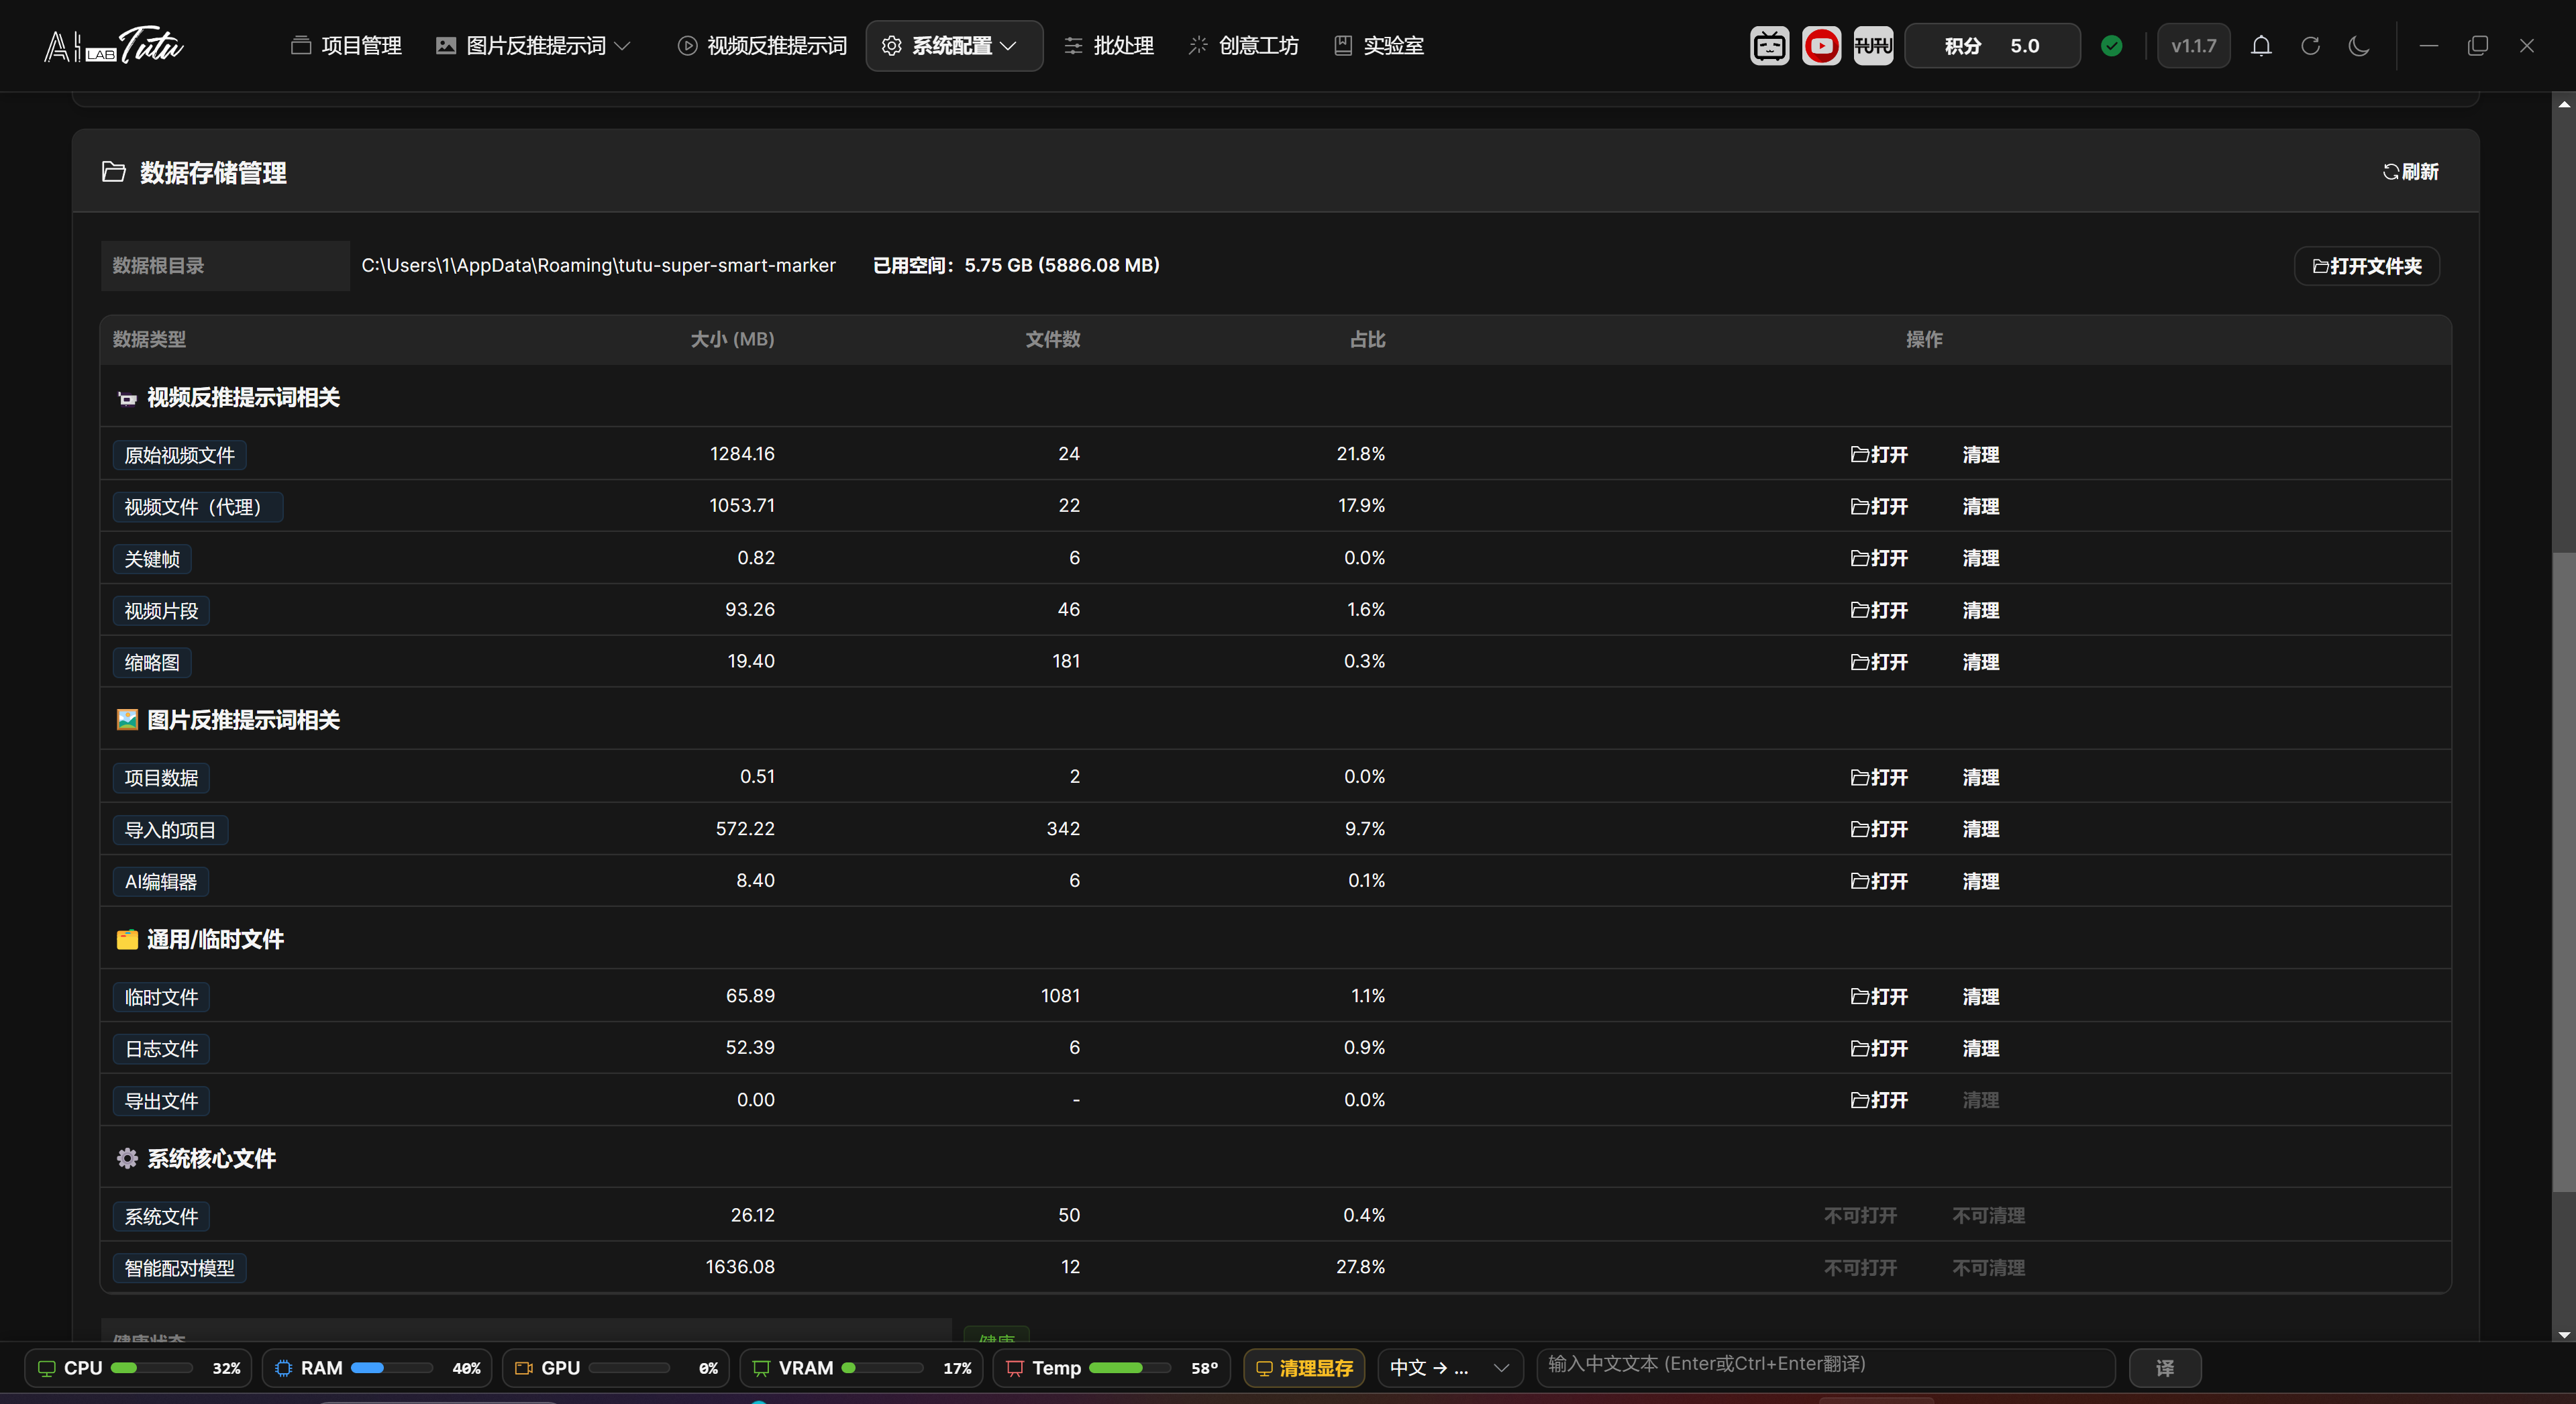Open the Bilibili channel icon
The width and height of the screenshot is (2576, 1404).
[x=1769, y=46]
